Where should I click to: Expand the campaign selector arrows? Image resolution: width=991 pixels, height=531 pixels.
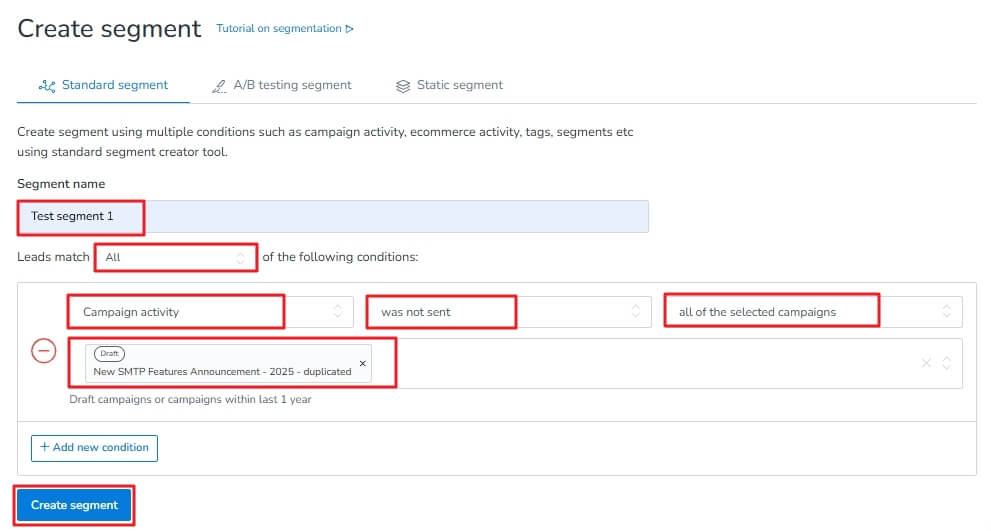coord(947,363)
